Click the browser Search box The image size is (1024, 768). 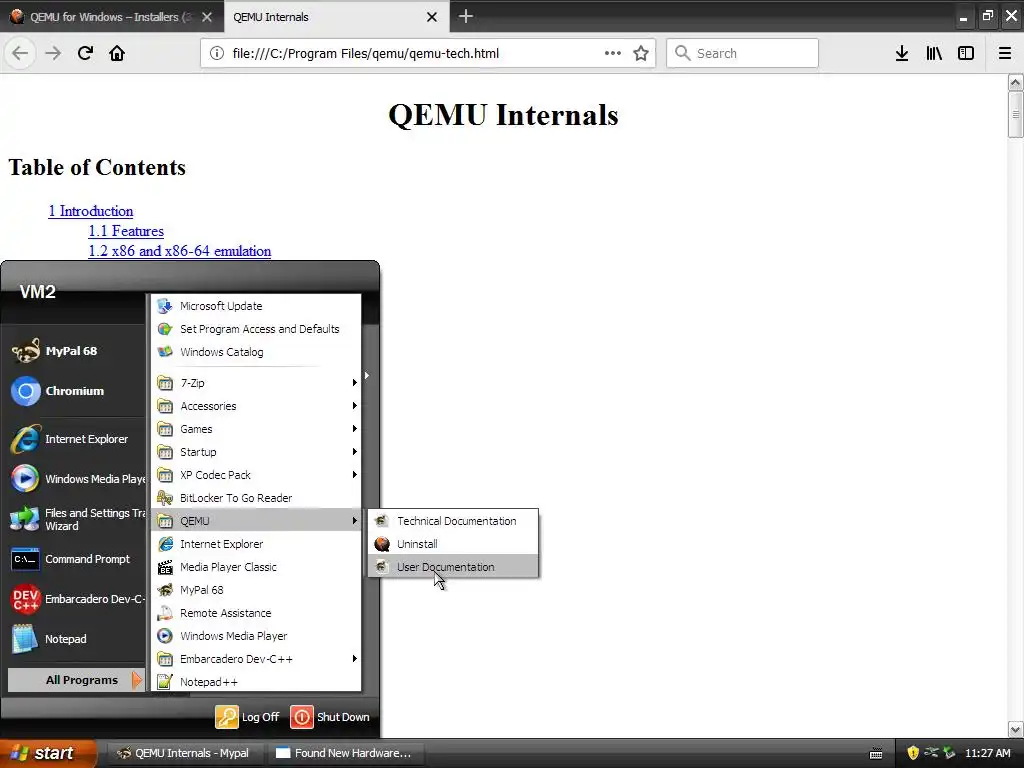(742, 53)
